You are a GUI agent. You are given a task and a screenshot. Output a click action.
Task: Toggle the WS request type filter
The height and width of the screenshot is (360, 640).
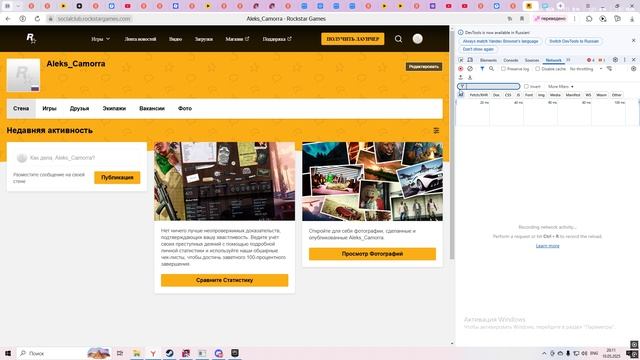coord(588,95)
